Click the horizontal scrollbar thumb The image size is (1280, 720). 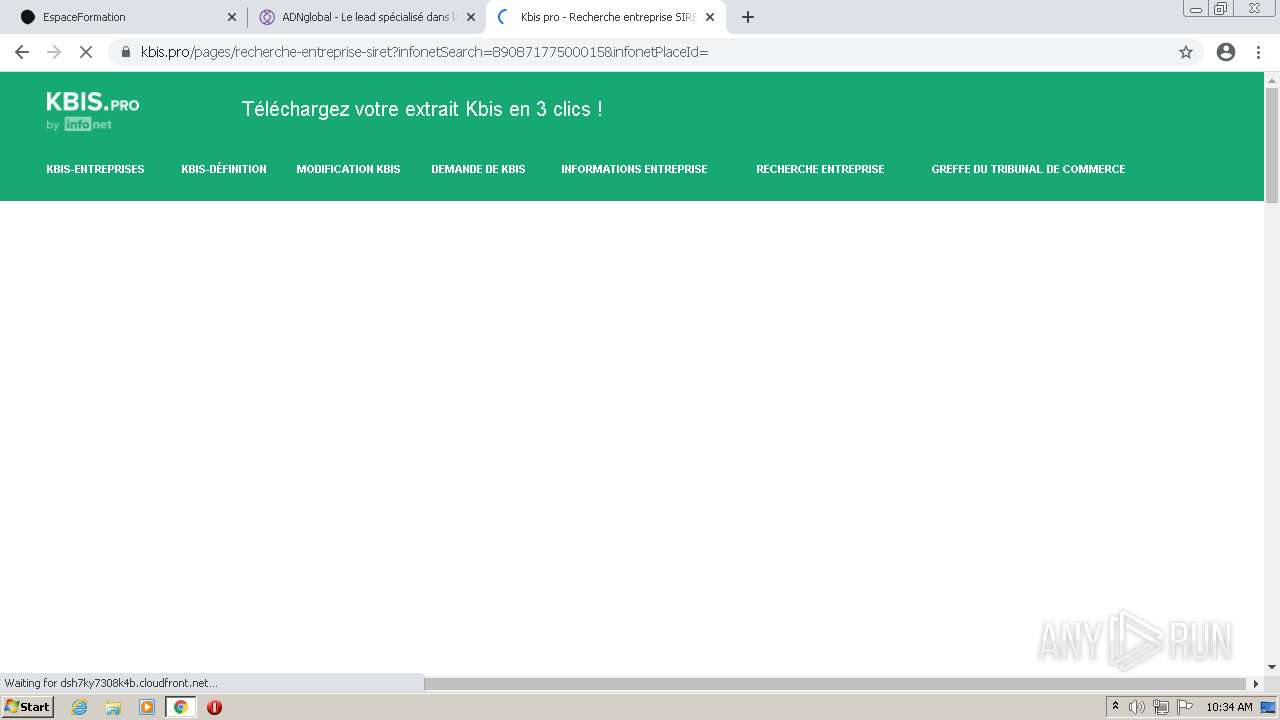pos(836,684)
